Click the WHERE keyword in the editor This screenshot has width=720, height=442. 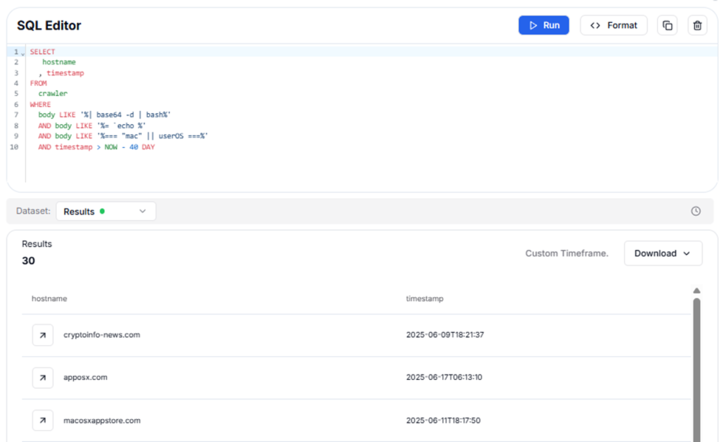pyautogui.click(x=40, y=104)
